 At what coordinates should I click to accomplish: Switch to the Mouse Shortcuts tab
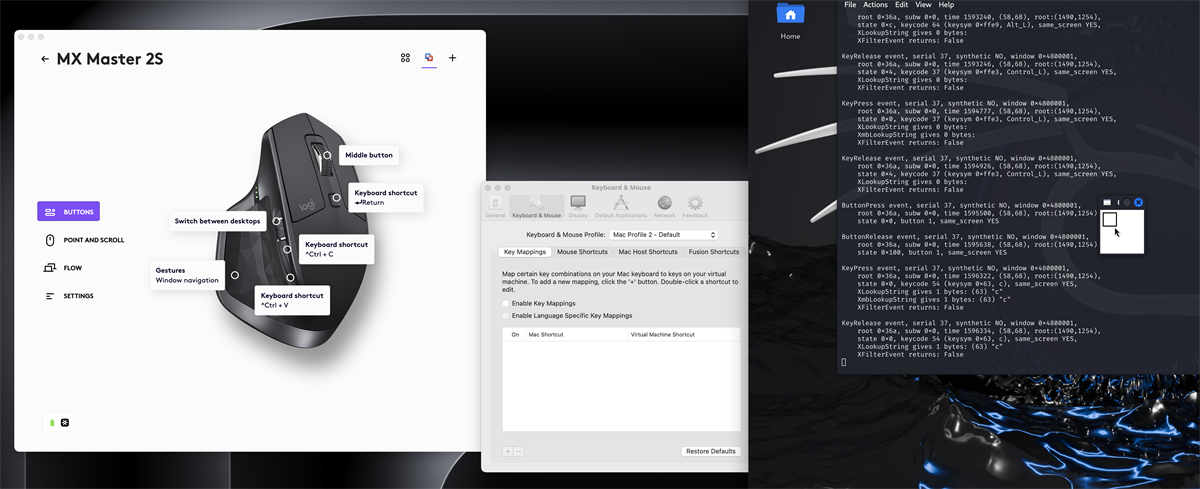click(582, 252)
